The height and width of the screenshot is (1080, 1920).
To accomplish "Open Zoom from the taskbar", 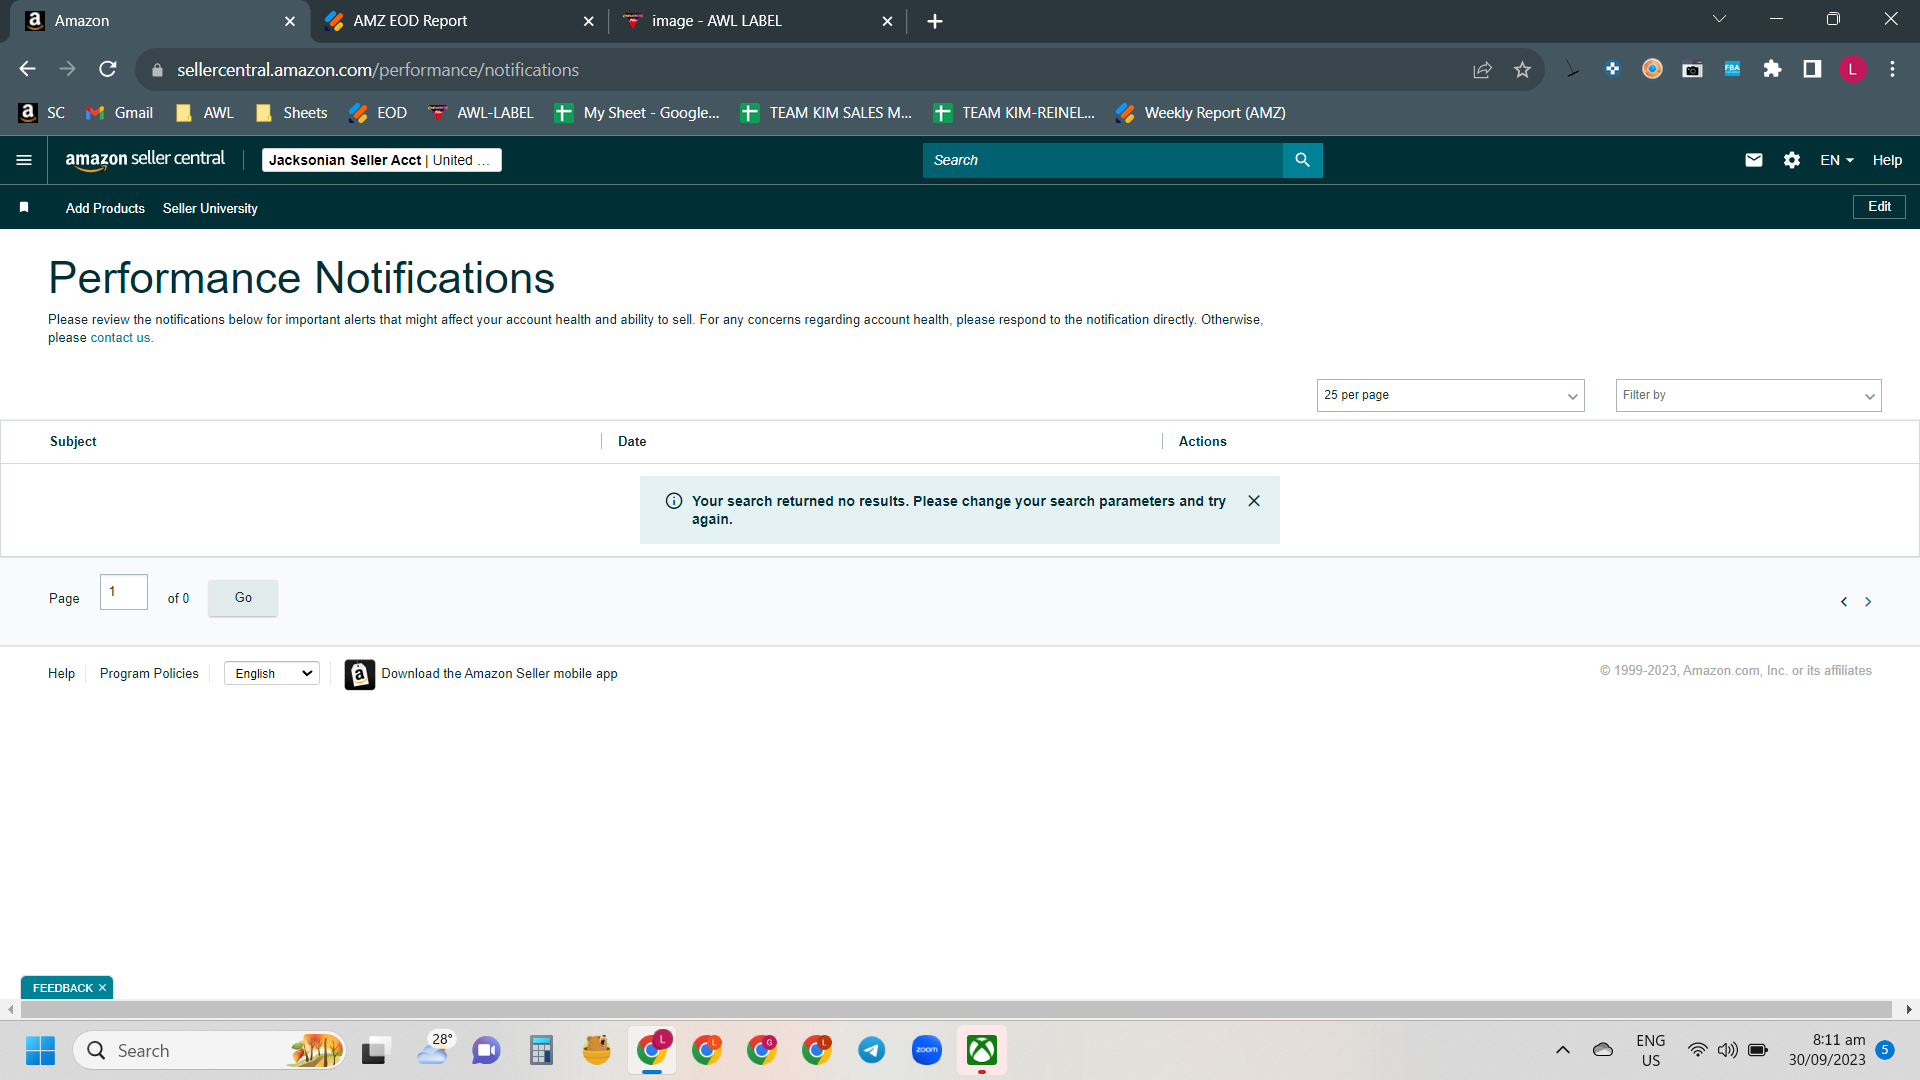I will (927, 1050).
